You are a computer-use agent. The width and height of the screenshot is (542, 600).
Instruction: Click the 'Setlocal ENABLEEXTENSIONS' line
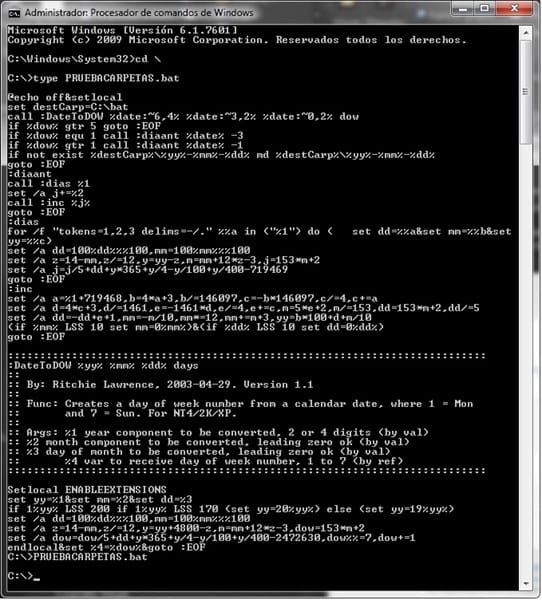(x=87, y=490)
